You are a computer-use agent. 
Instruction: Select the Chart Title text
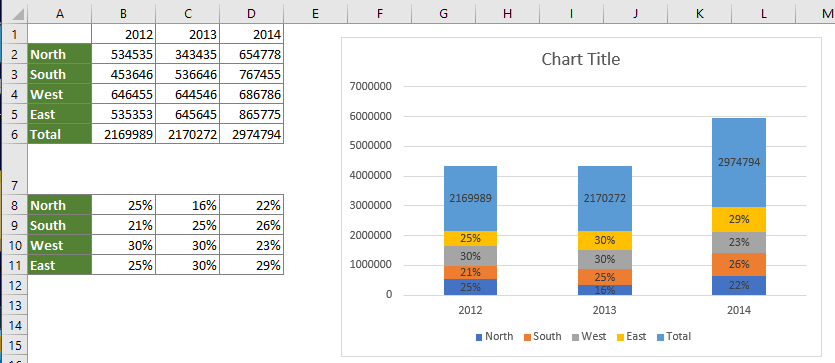(x=580, y=59)
